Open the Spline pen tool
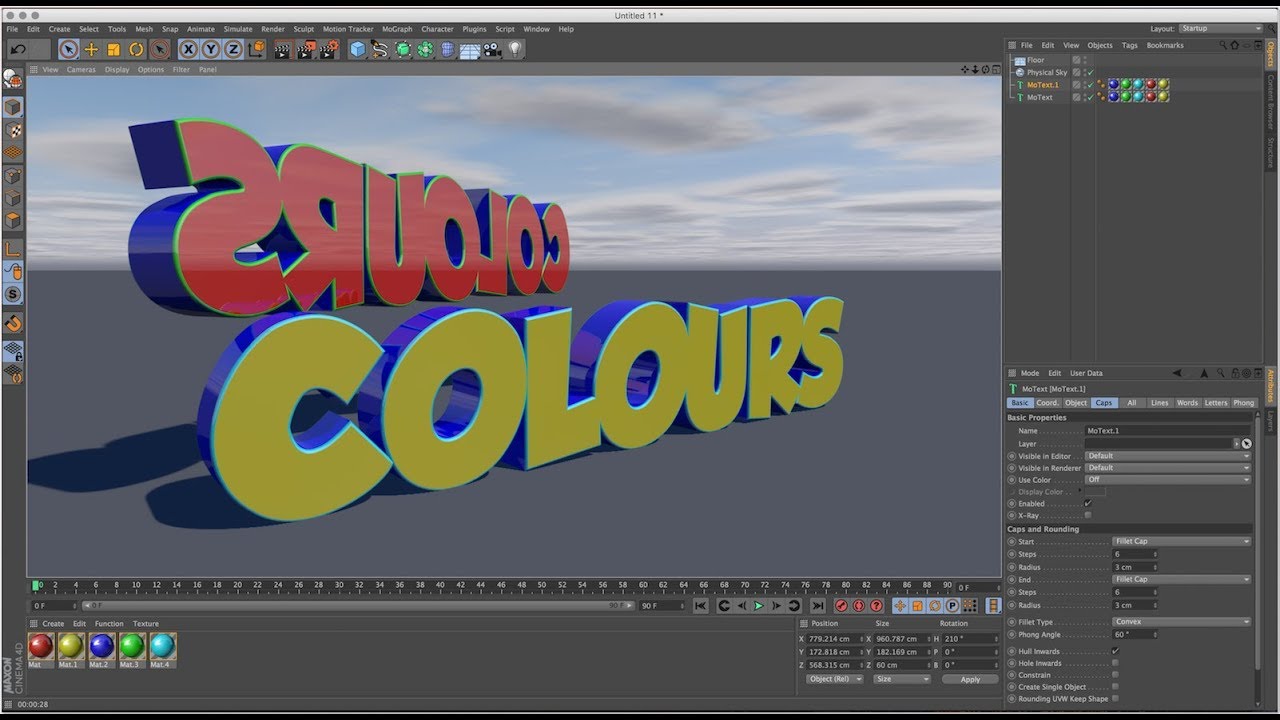 point(380,49)
